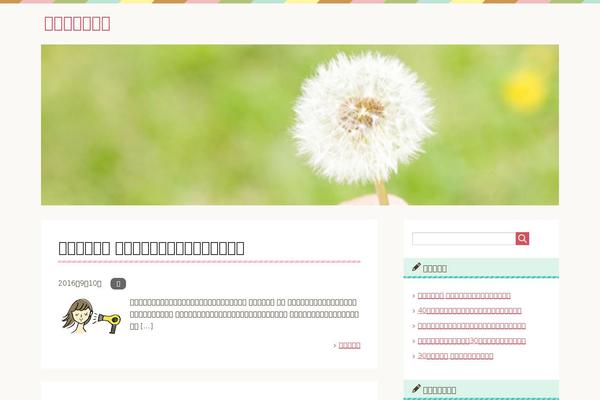
Task: Open the sidebar link starting with 40
Action: point(470,310)
